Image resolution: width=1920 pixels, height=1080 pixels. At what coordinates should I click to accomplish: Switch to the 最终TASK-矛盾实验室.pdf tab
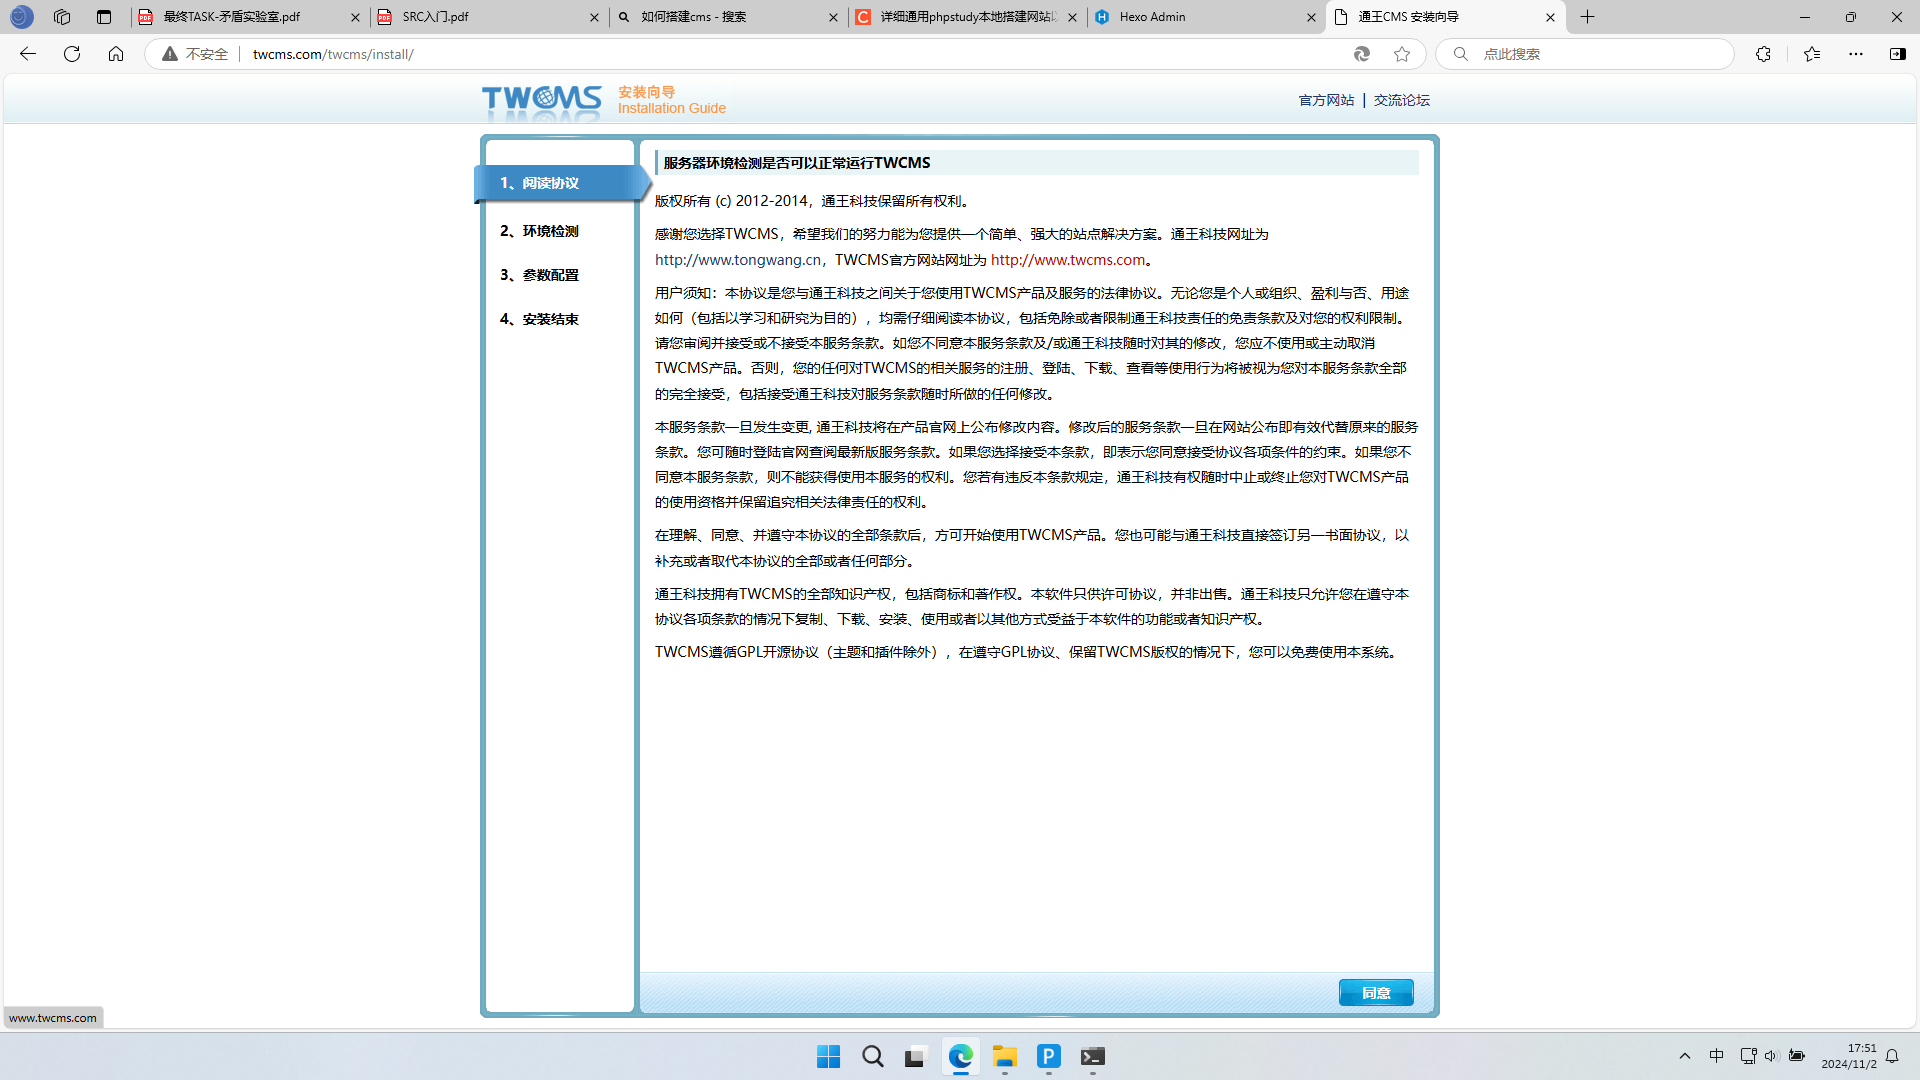(248, 17)
